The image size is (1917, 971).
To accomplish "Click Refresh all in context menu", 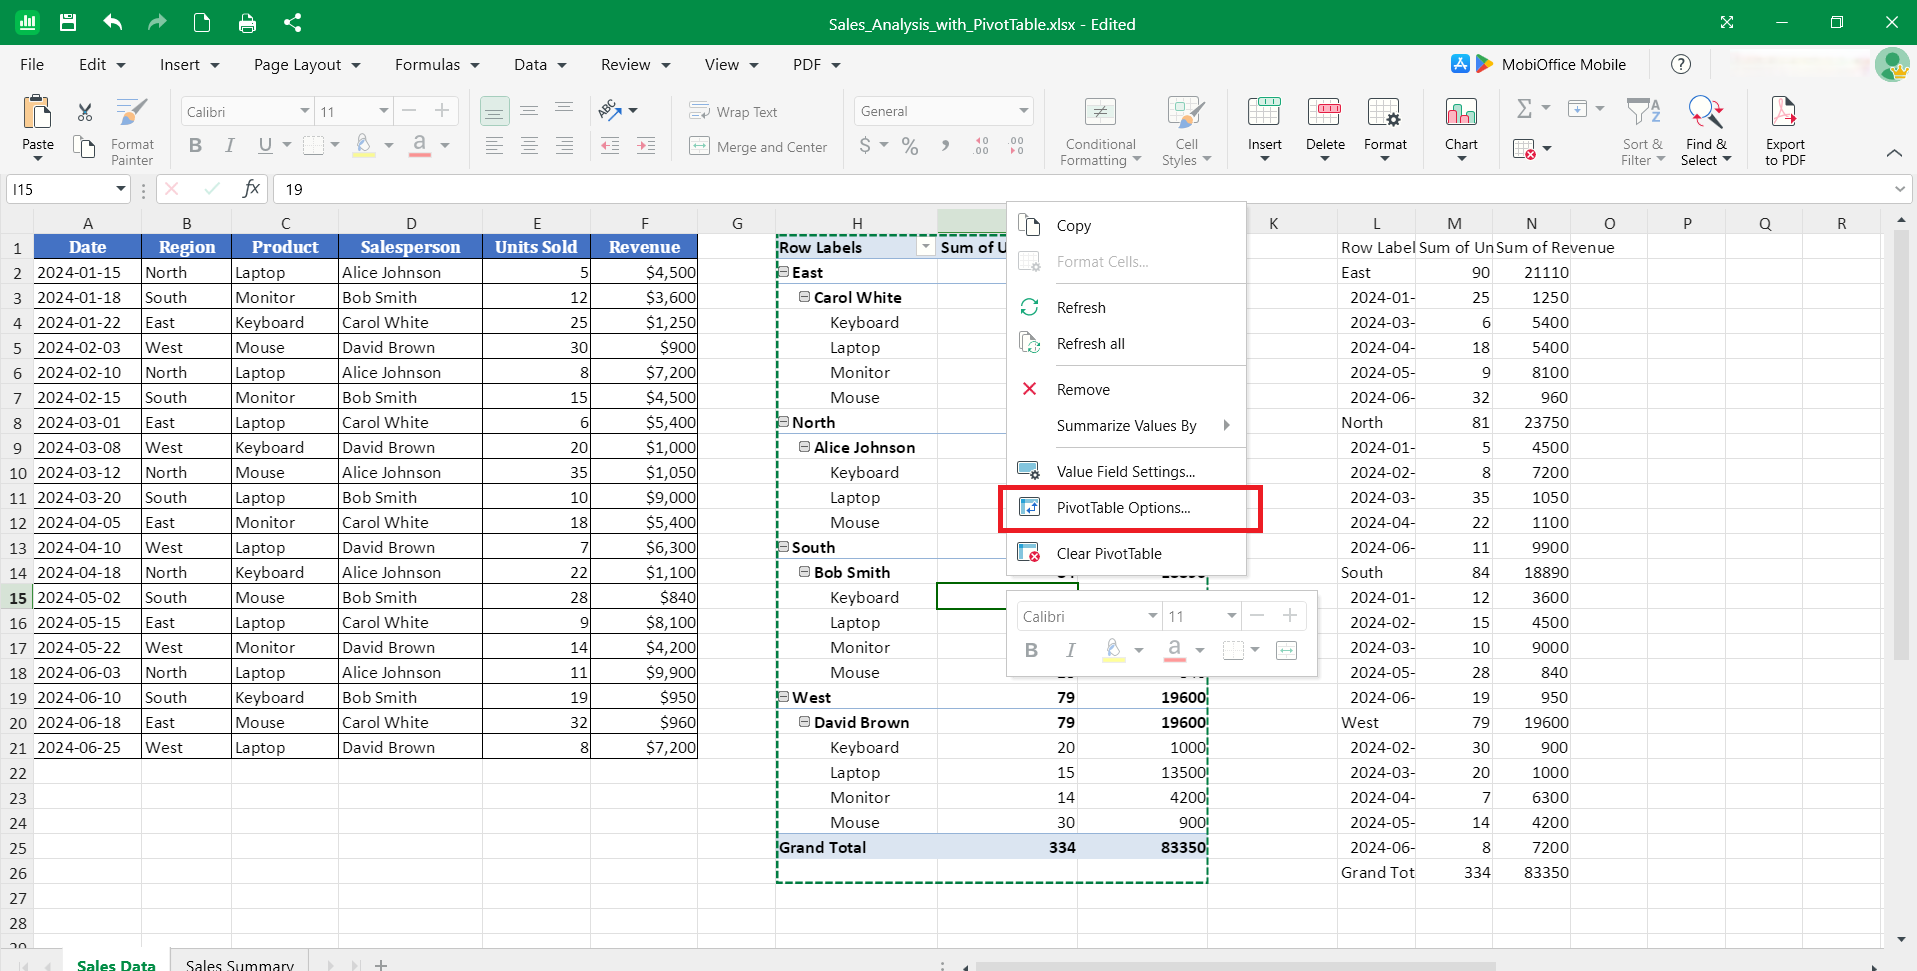I will [x=1090, y=344].
